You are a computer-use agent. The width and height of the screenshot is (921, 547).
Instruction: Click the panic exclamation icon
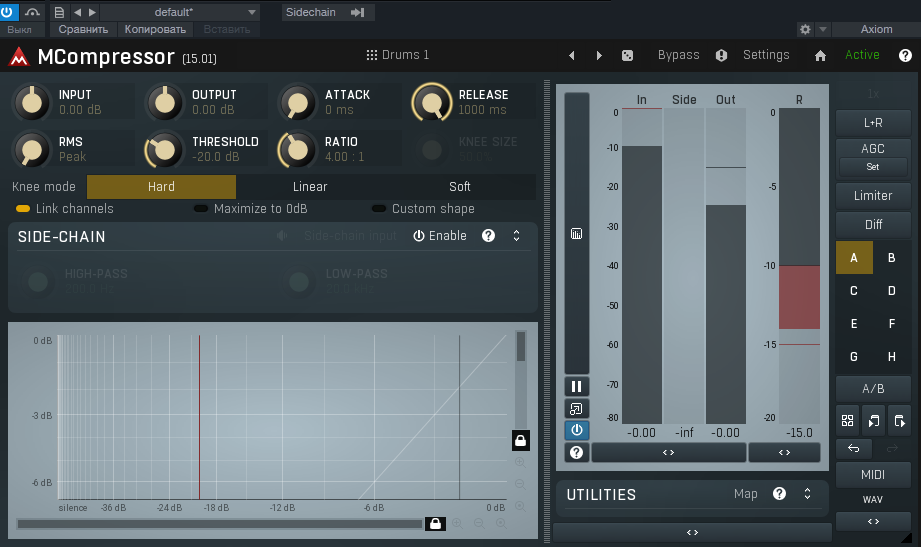coord(721,55)
